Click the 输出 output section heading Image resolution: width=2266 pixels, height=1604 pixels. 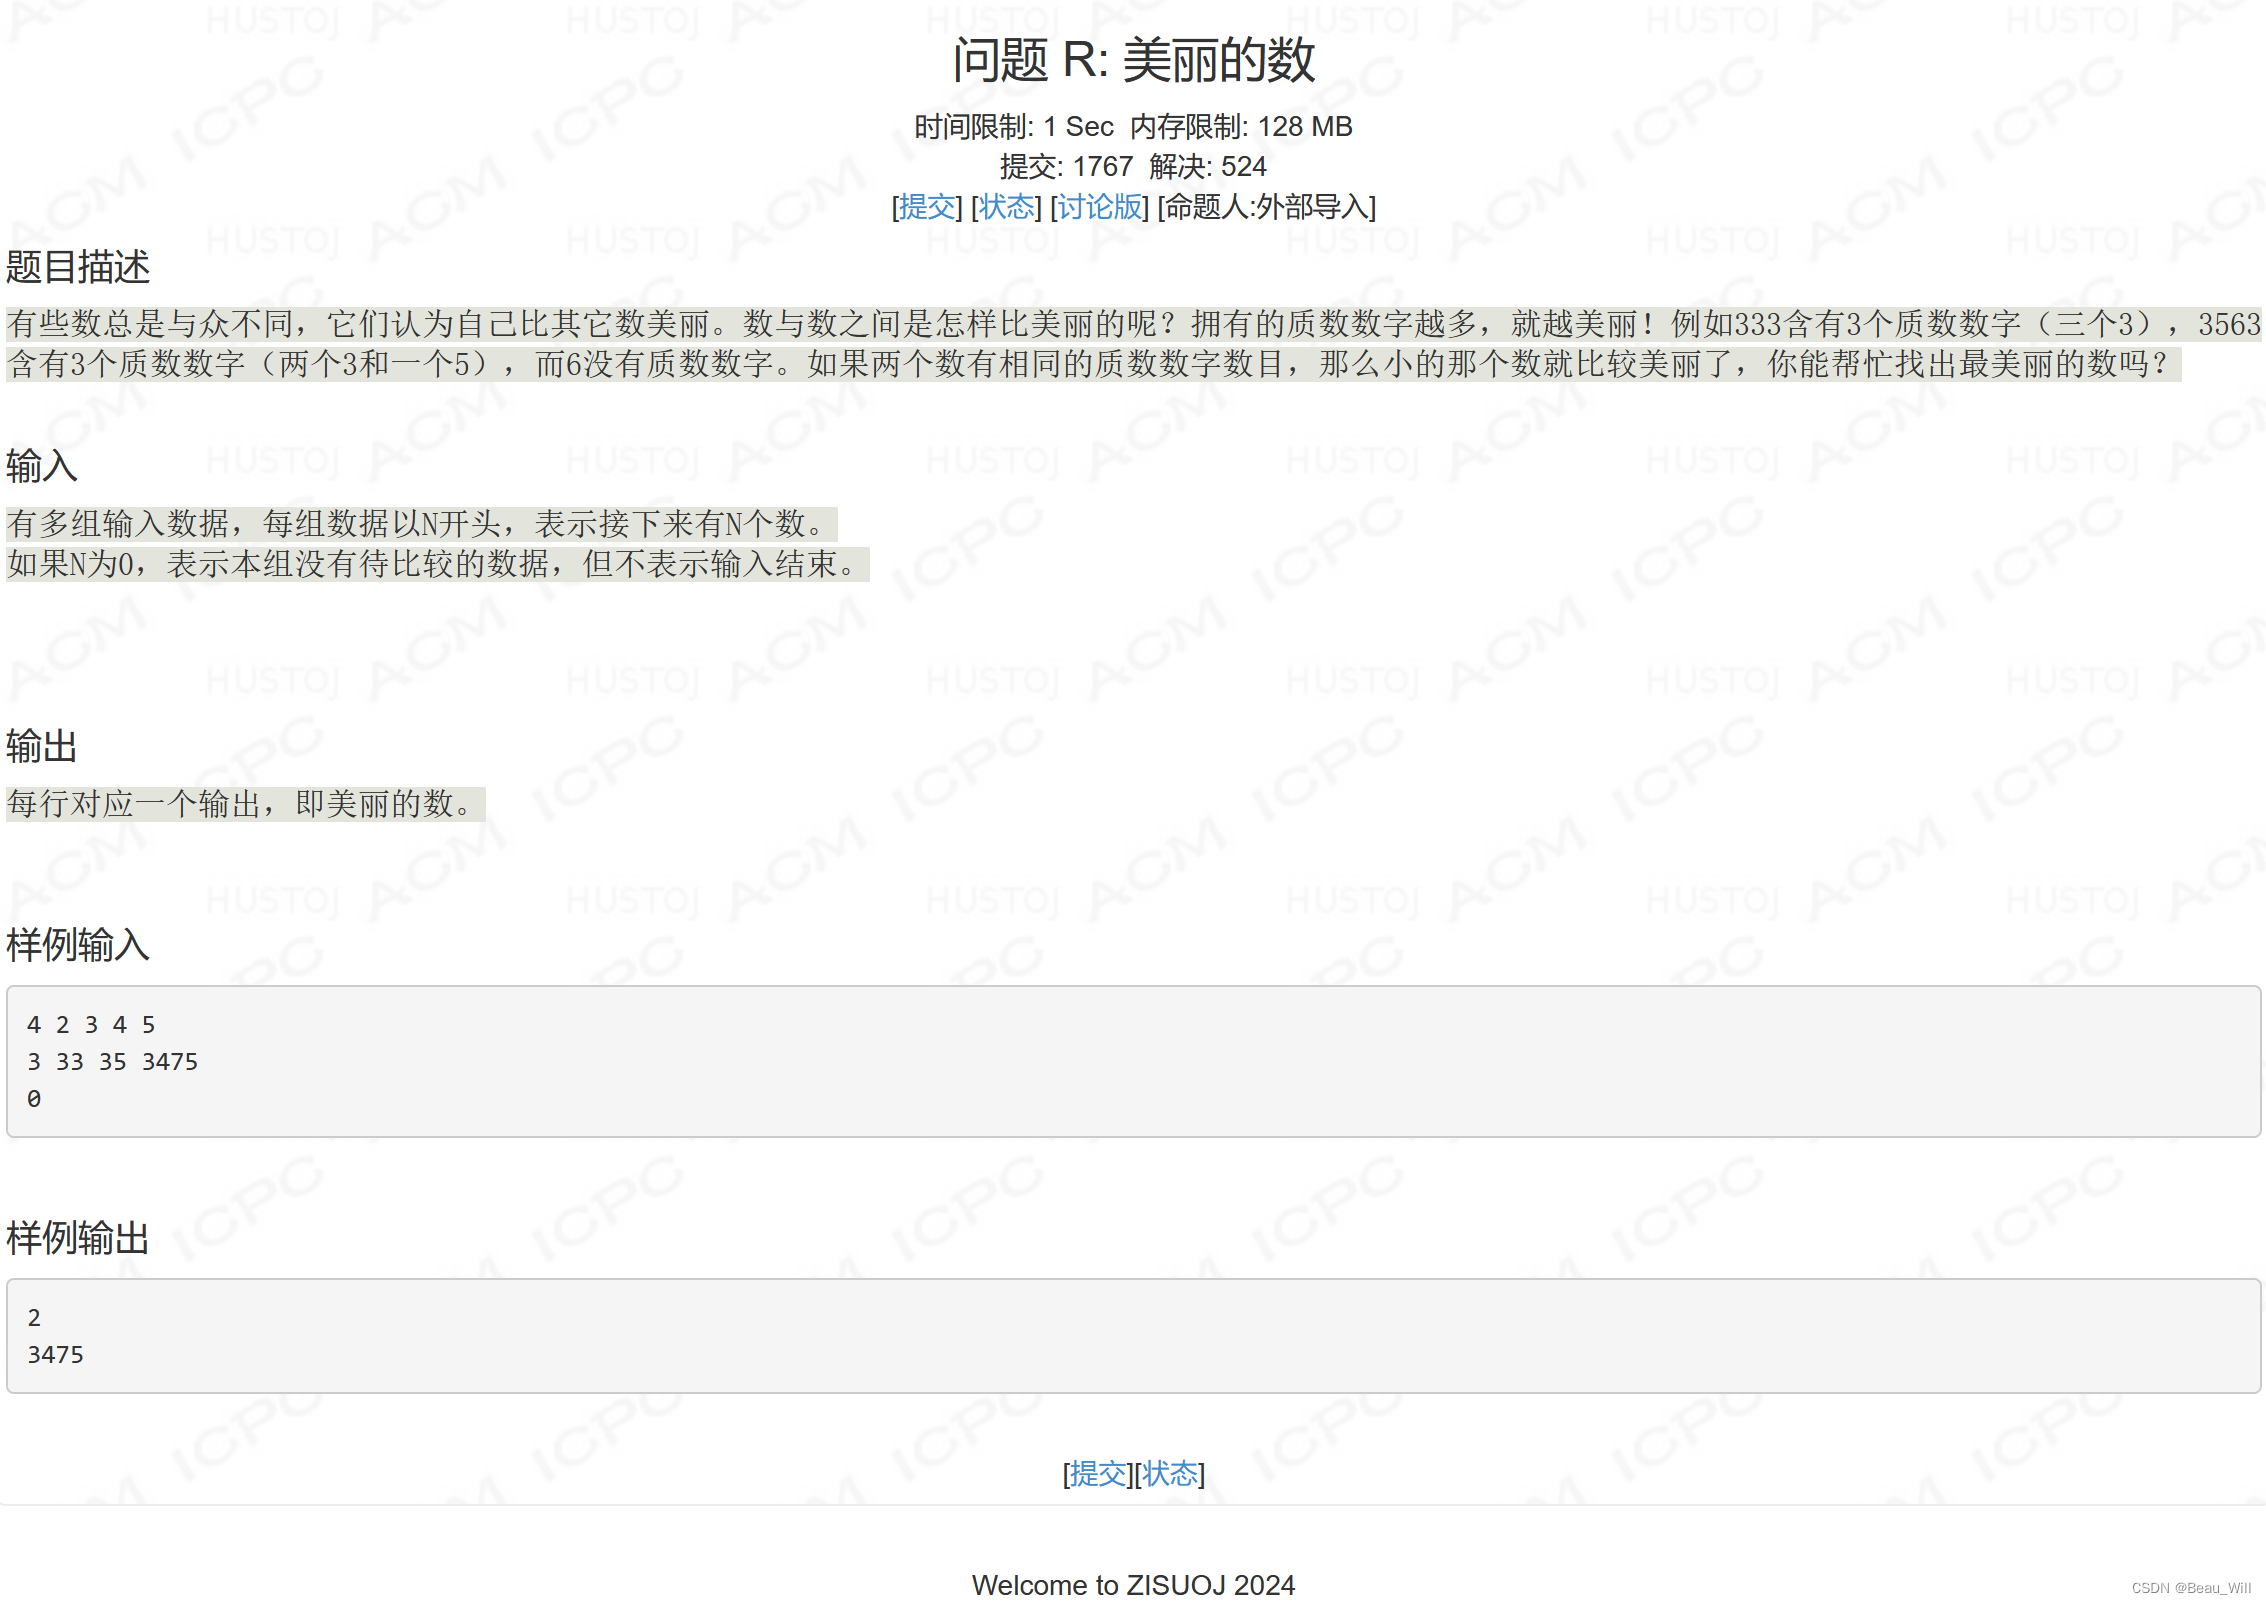tap(40, 746)
